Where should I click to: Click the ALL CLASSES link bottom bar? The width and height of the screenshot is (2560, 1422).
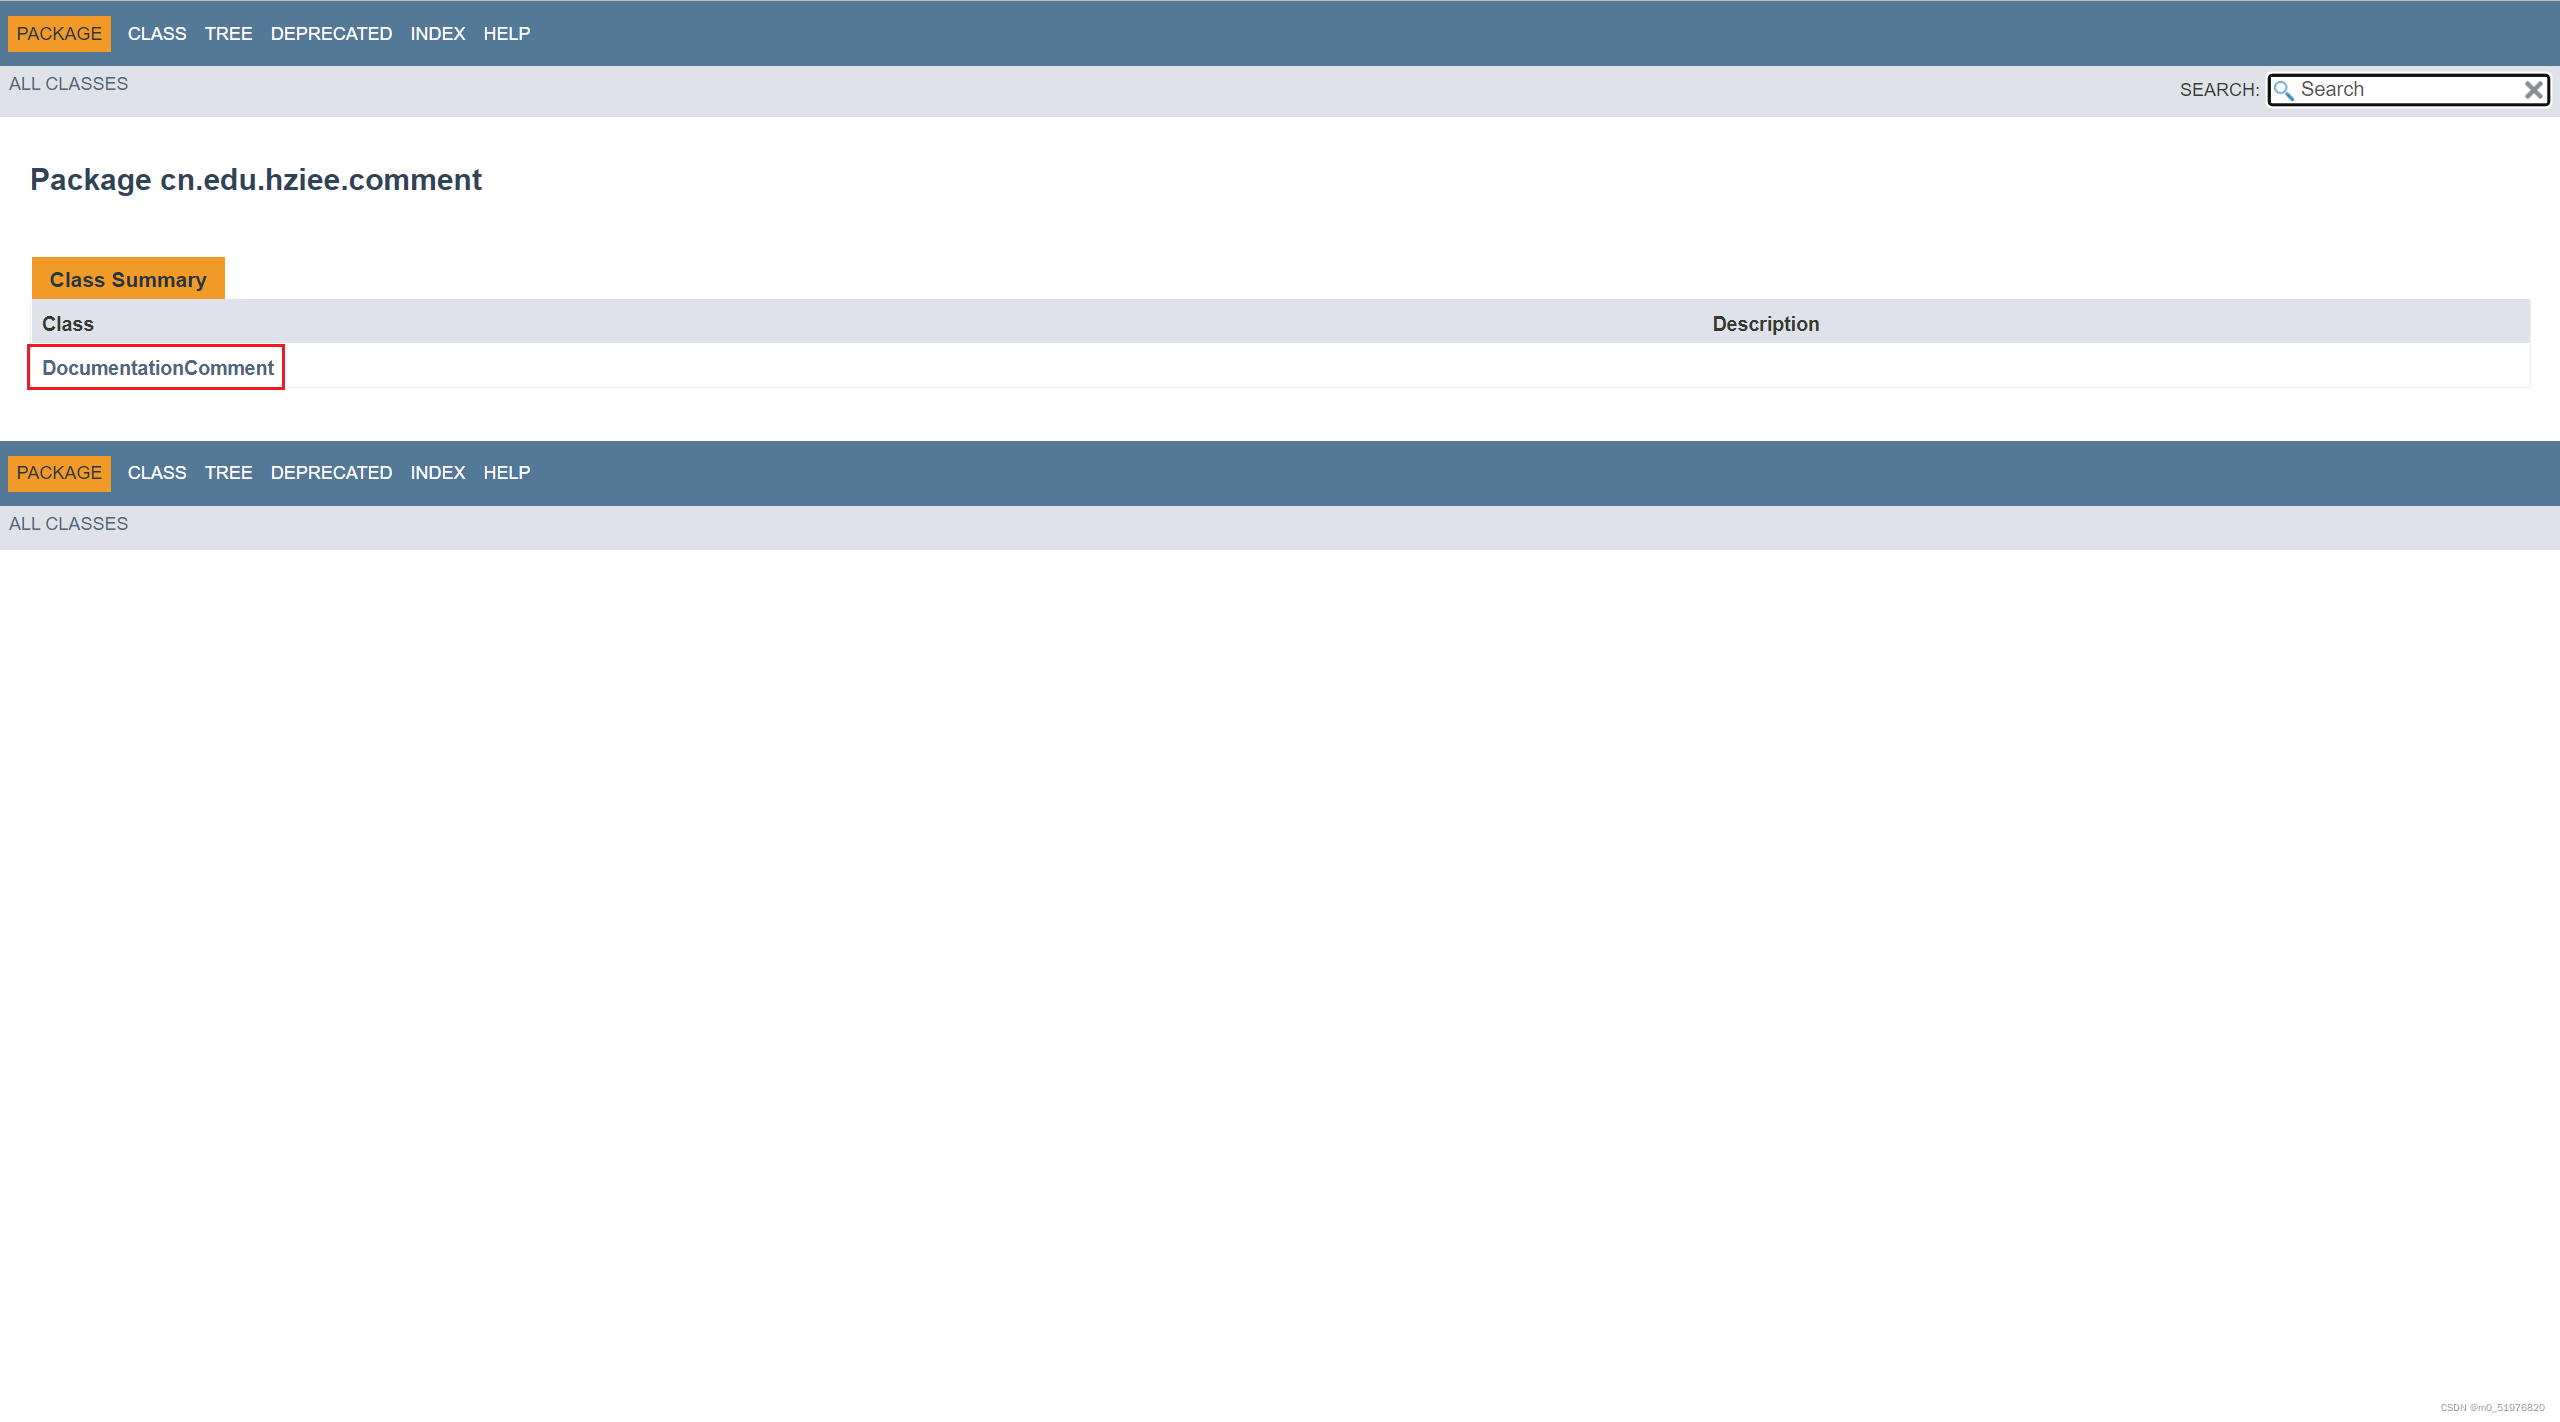click(68, 524)
